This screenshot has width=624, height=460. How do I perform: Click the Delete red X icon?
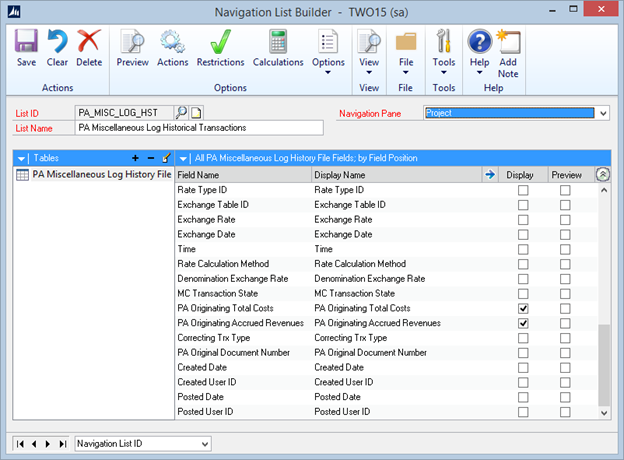coord(89,41)
